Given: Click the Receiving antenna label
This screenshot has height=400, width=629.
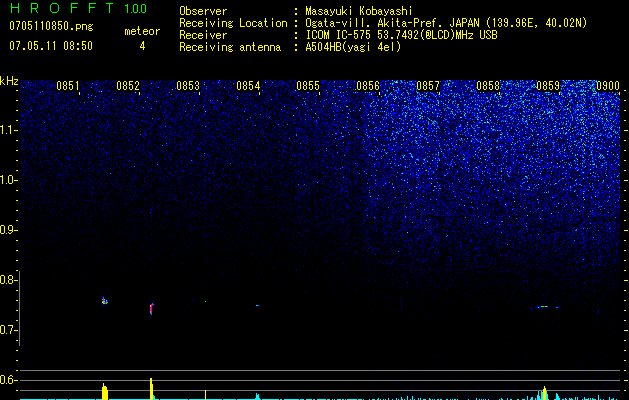Looking at the screenshot, I should tap(230, 47).
